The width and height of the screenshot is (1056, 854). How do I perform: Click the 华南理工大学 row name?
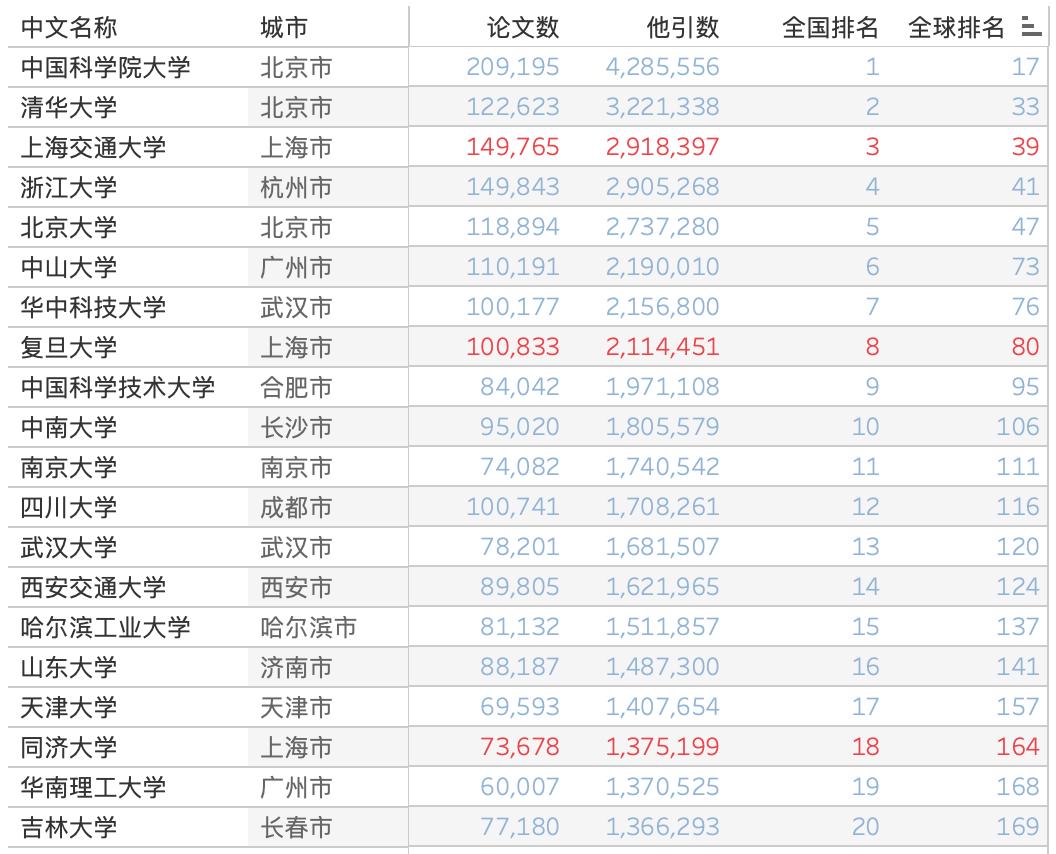pos(93,787)
